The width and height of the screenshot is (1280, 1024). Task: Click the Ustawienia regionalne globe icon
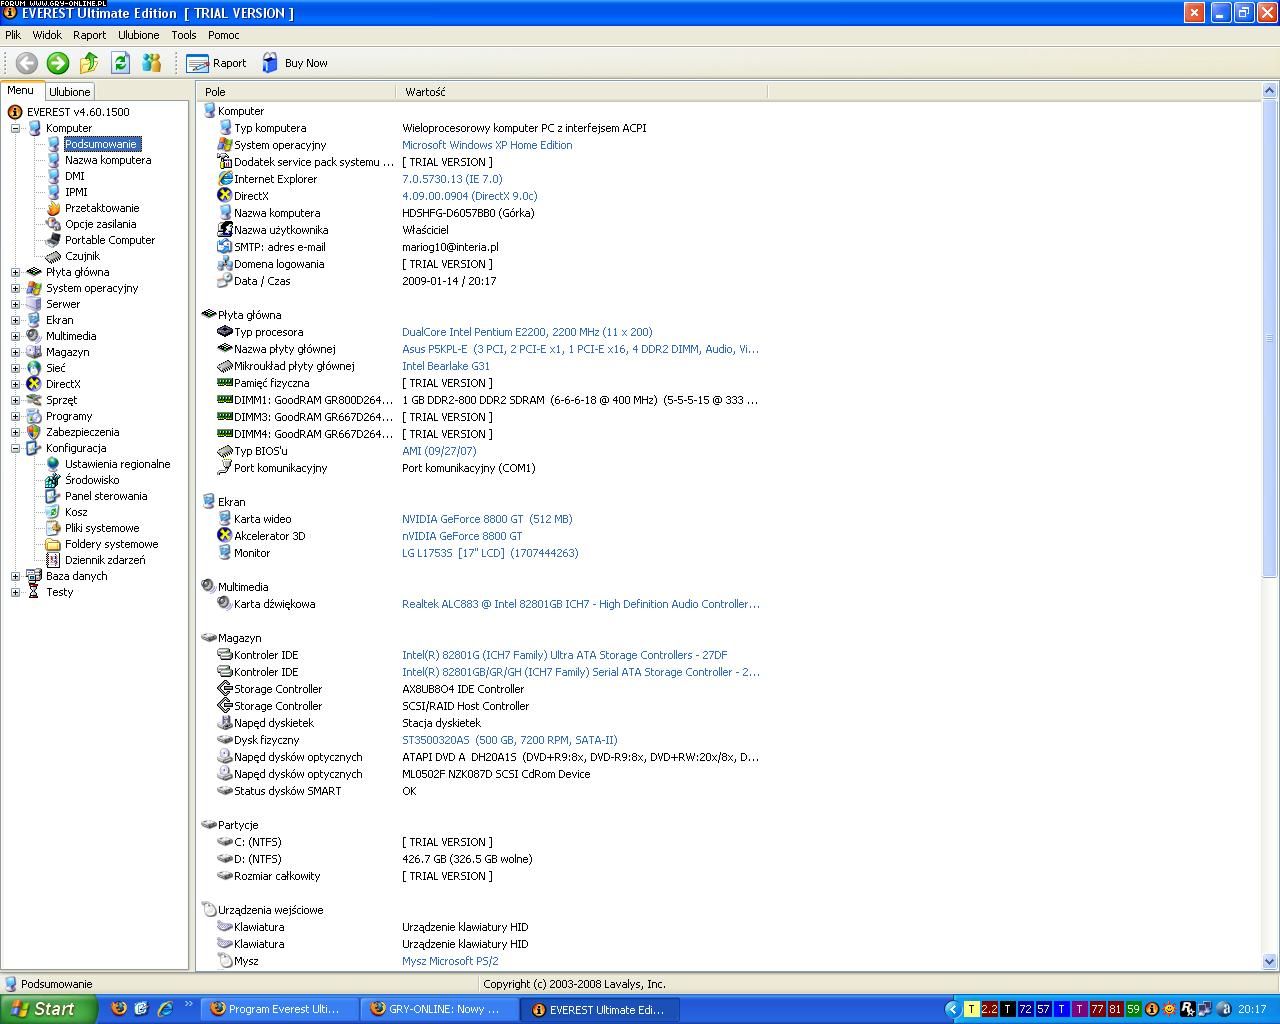(53, 464)
